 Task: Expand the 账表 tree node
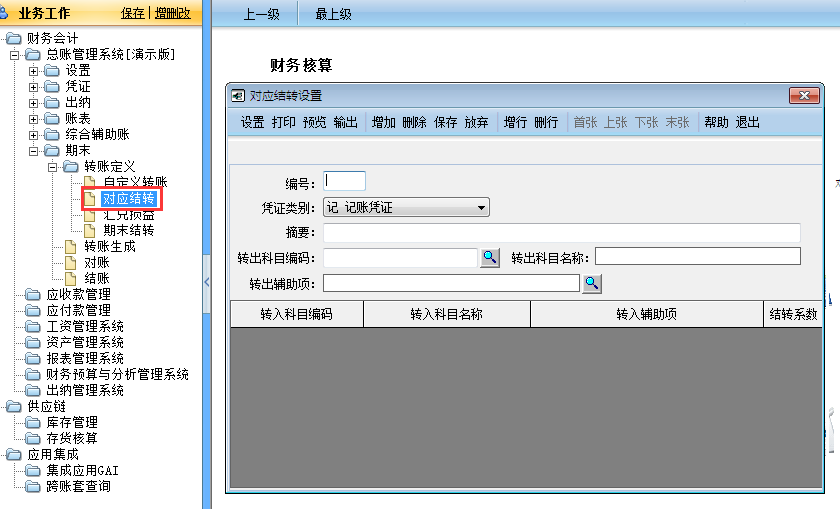click(33, 118)
